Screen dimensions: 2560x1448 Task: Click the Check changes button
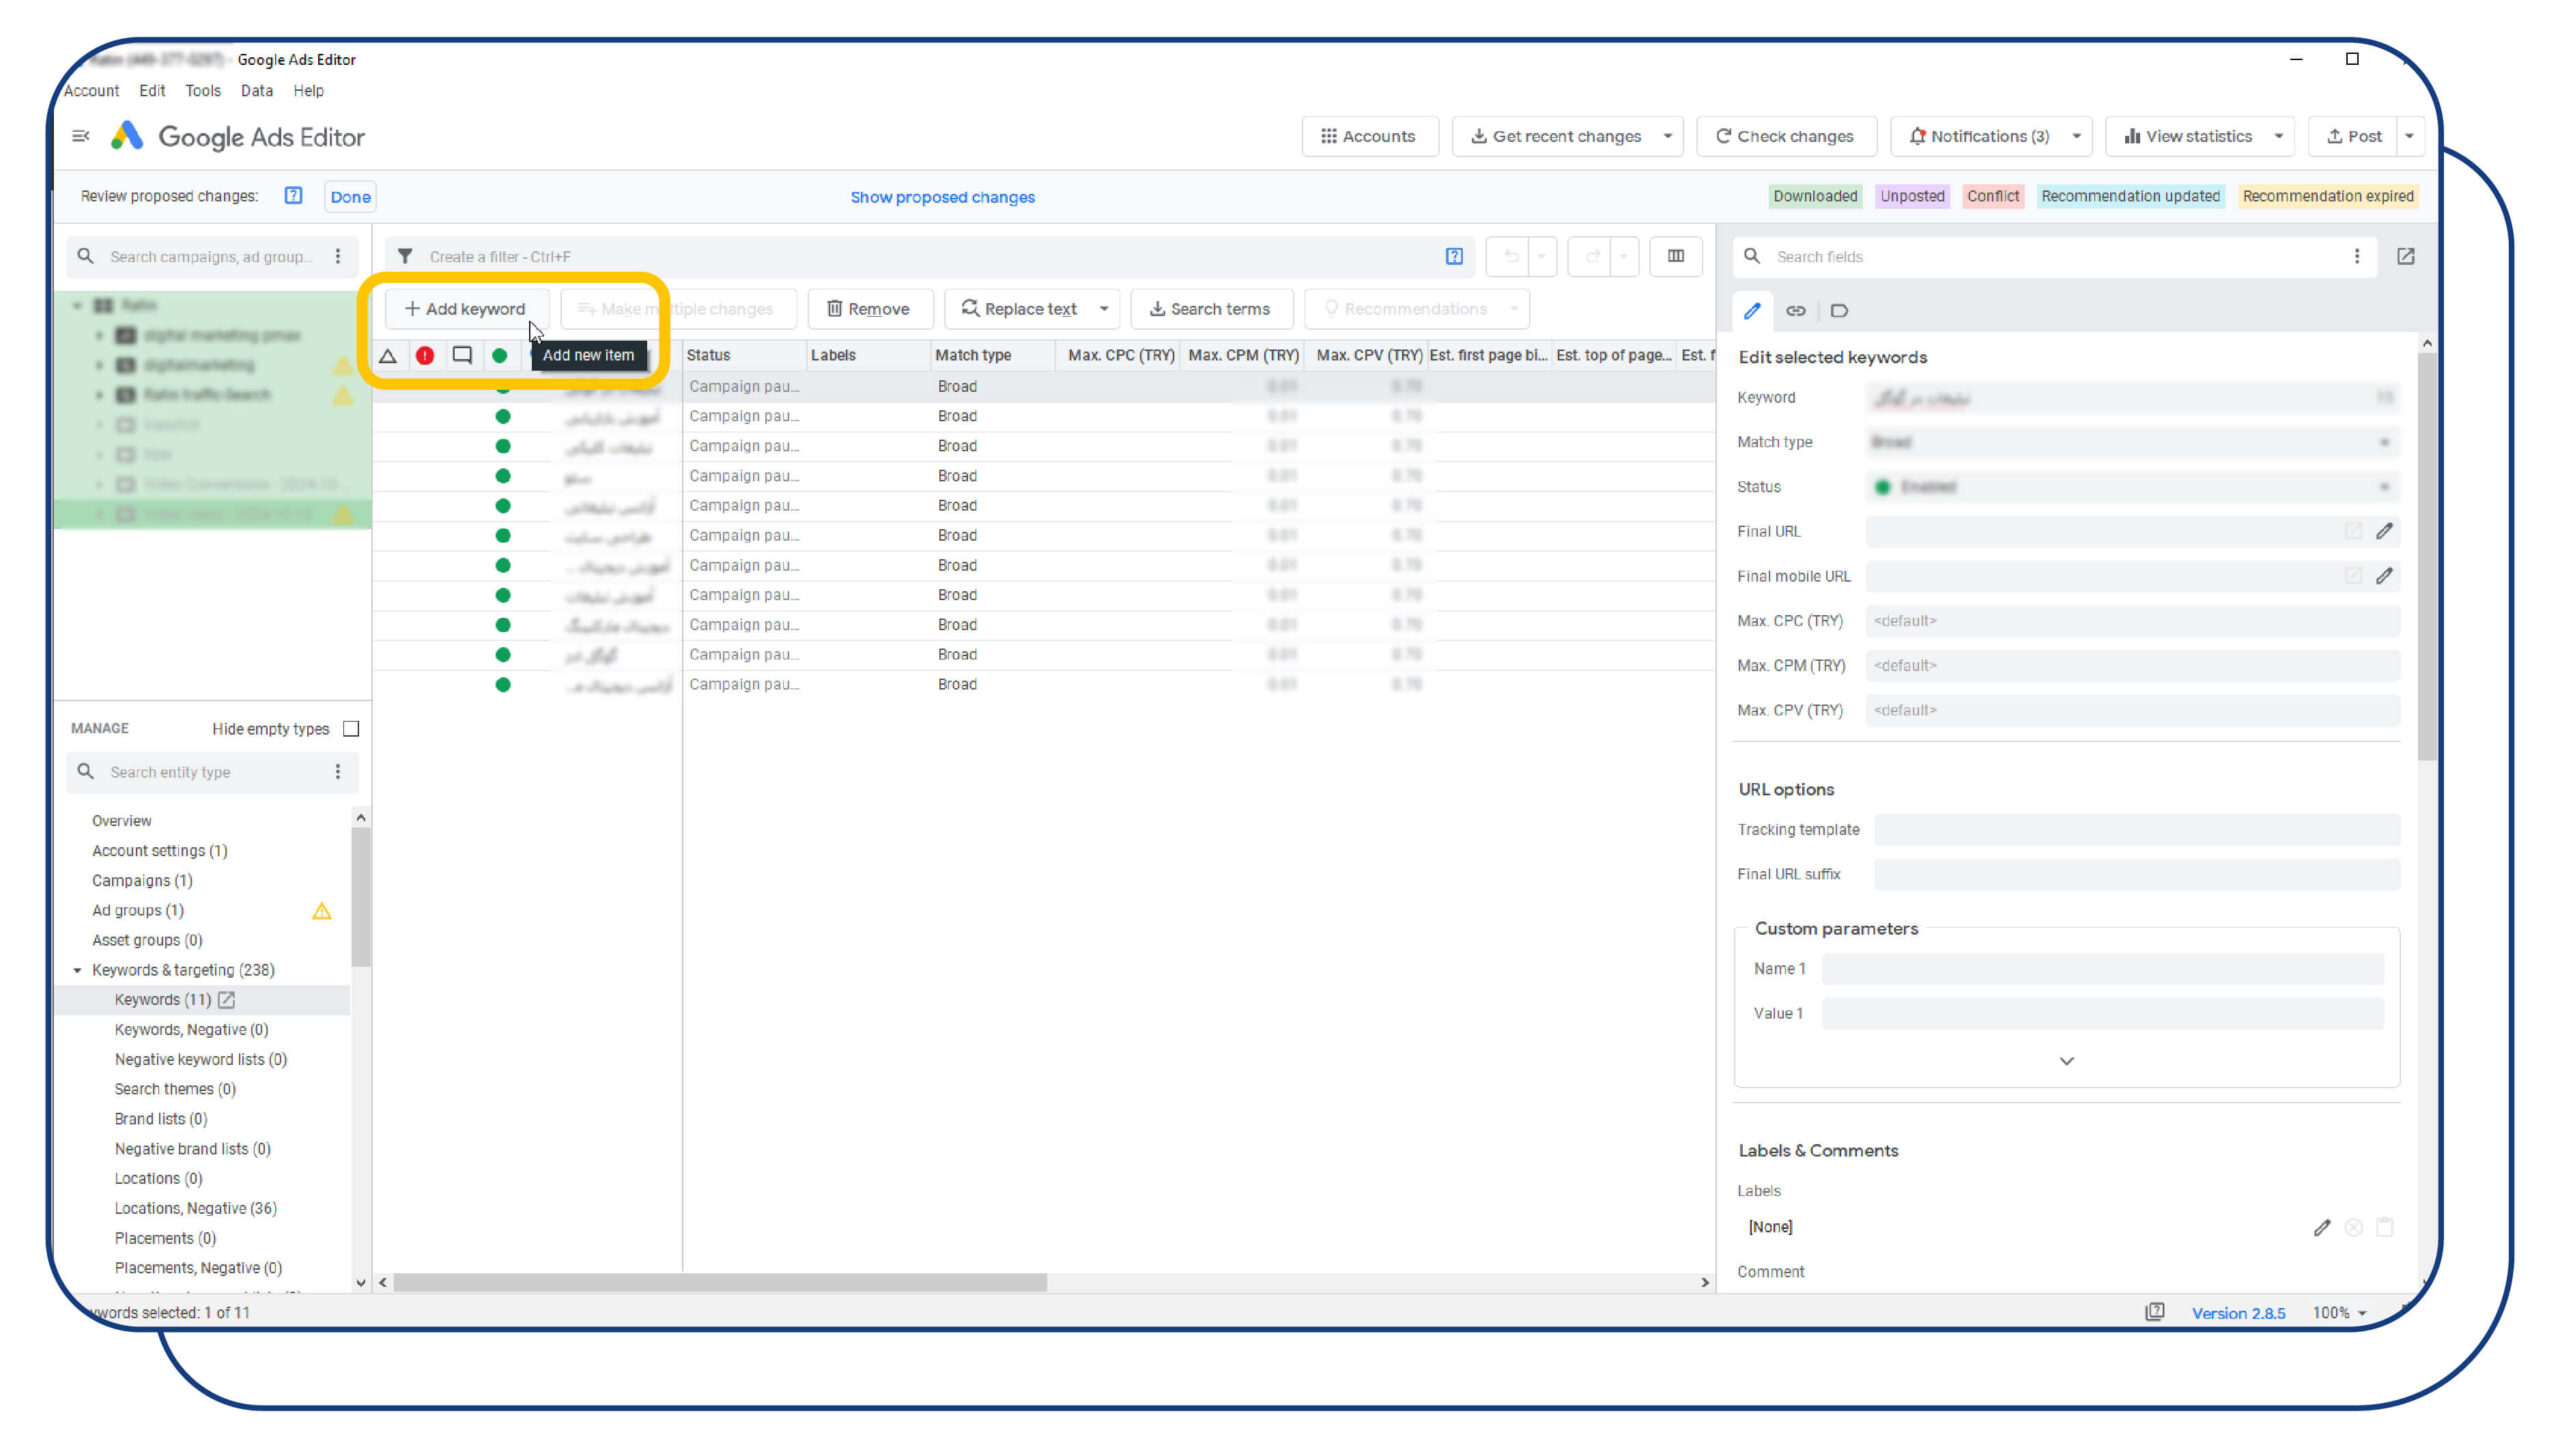(x=1786, y=136)
